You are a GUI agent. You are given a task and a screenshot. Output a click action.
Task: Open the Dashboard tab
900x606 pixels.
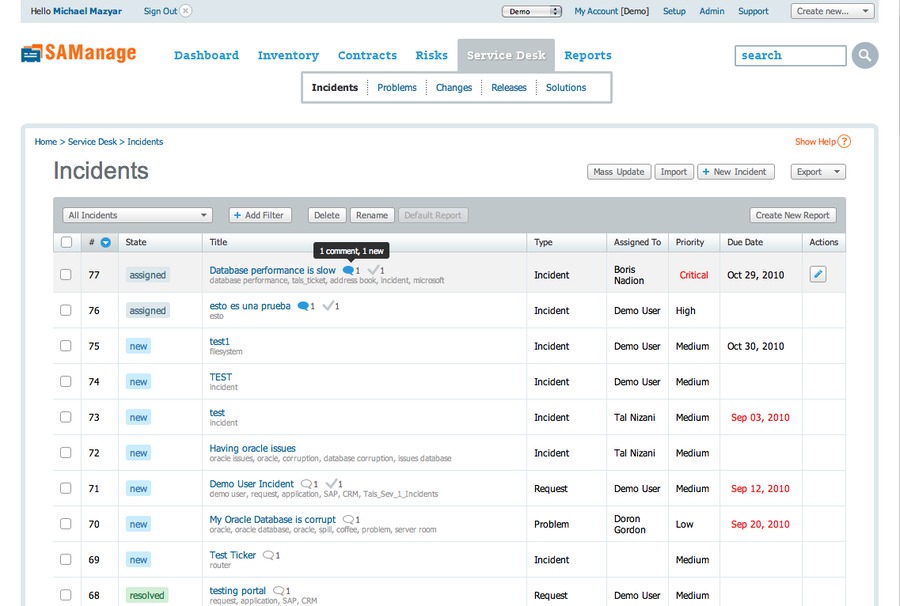[206, 55]
